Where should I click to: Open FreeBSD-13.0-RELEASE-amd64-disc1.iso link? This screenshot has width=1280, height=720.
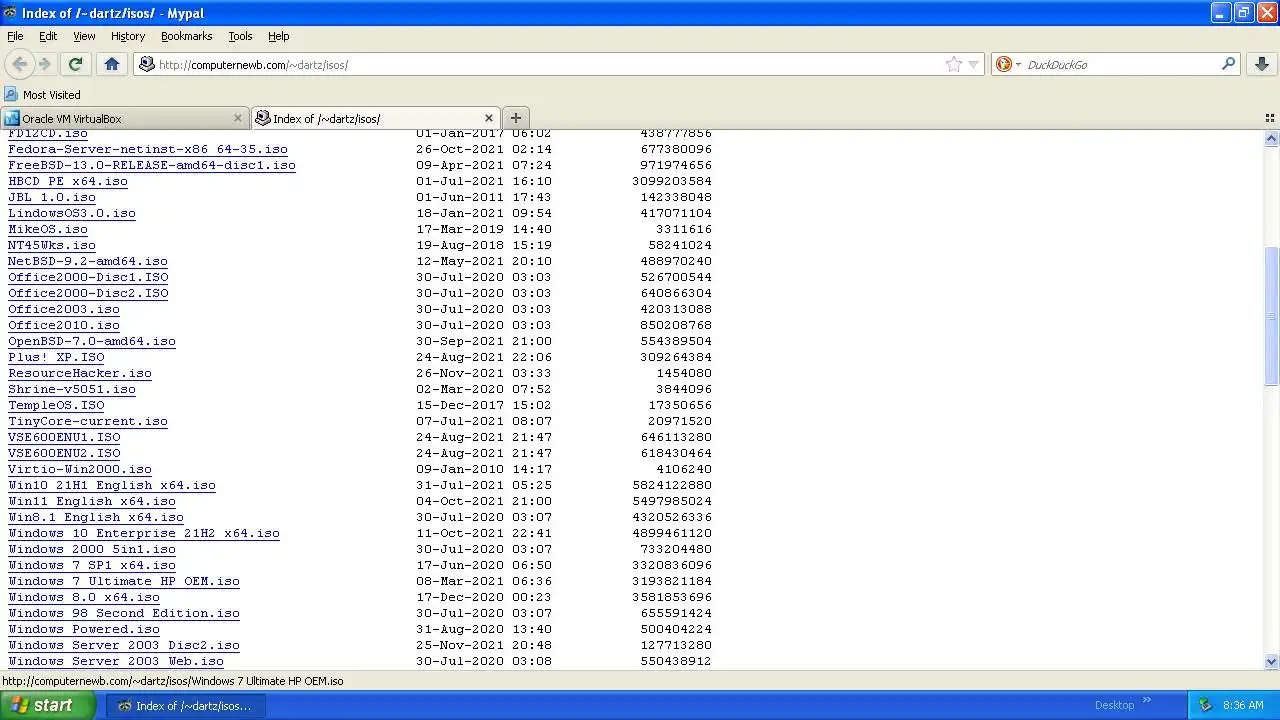(x=152, y=165)
